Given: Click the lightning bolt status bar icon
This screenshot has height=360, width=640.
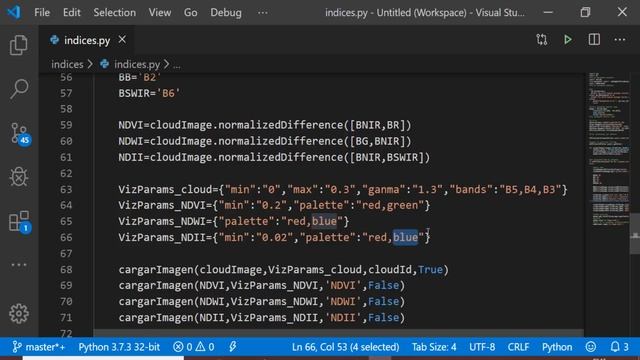Looking at the screenshot, I should (233, 347).
